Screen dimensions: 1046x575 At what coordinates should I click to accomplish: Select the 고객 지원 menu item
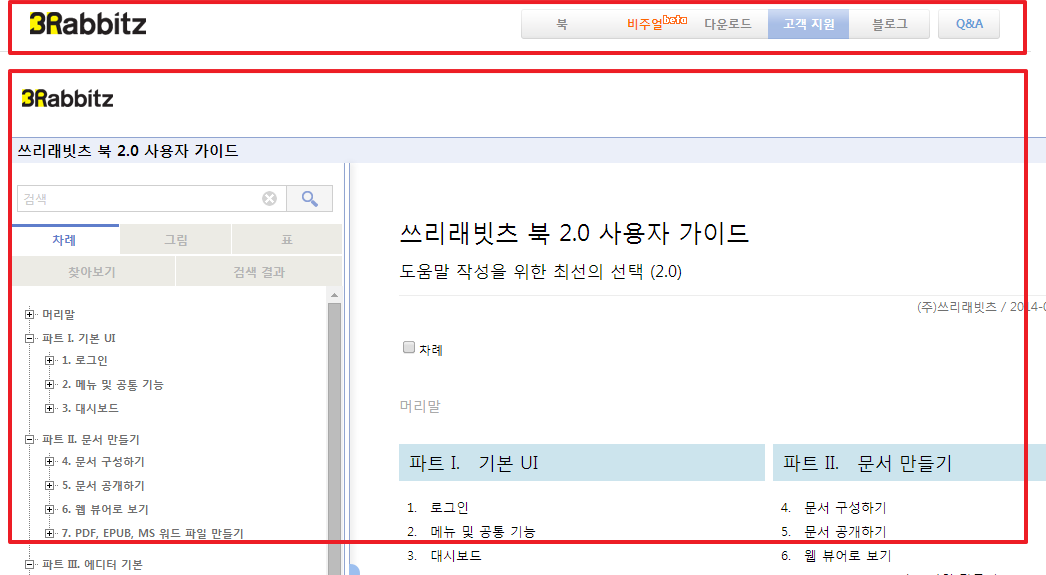point(809,24)
